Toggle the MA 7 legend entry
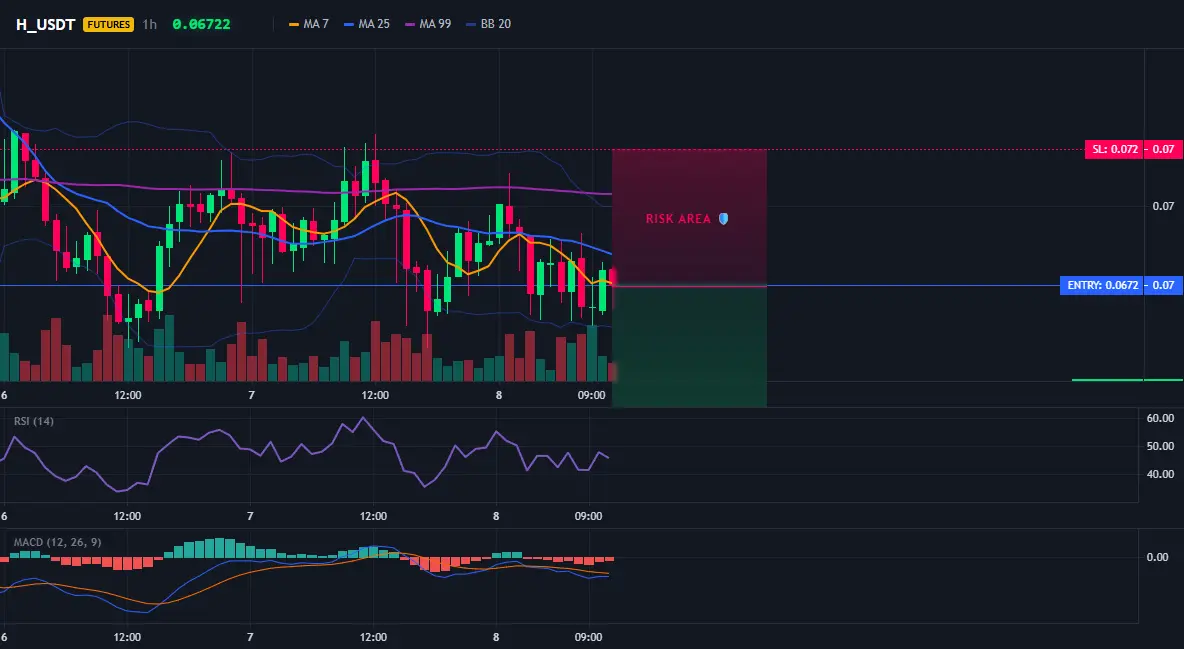Screen dimensions: 1184x649 pos(309,24)
